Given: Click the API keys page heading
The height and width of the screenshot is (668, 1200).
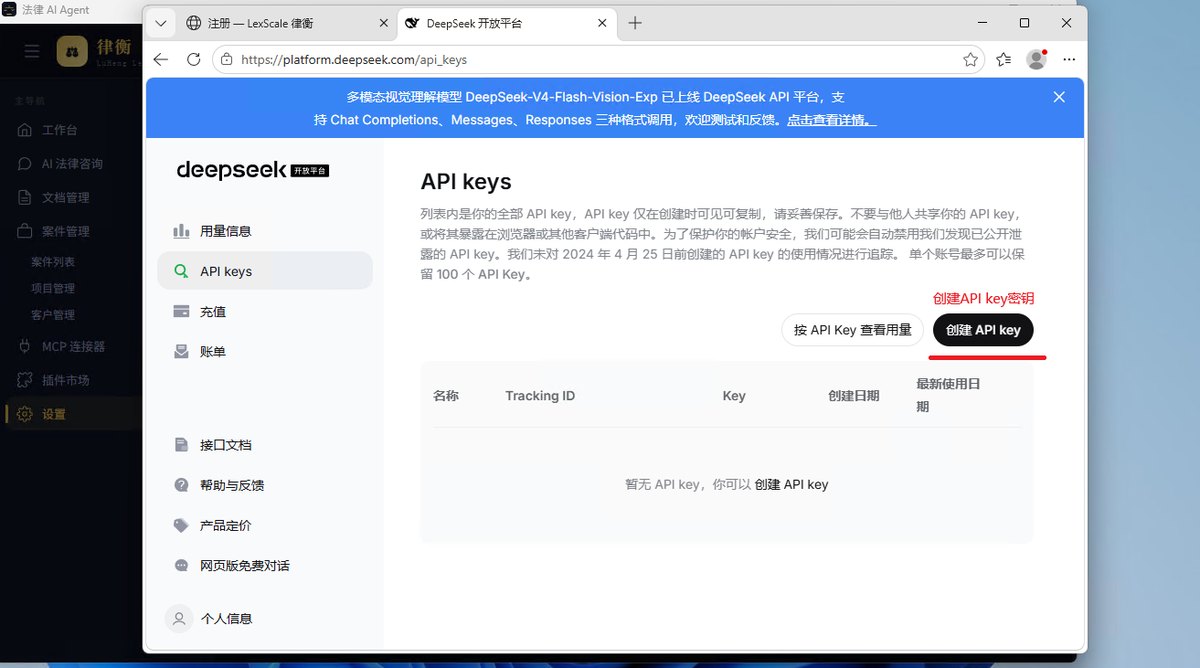Looking at the screenshot, I should (x=466, y=182).
